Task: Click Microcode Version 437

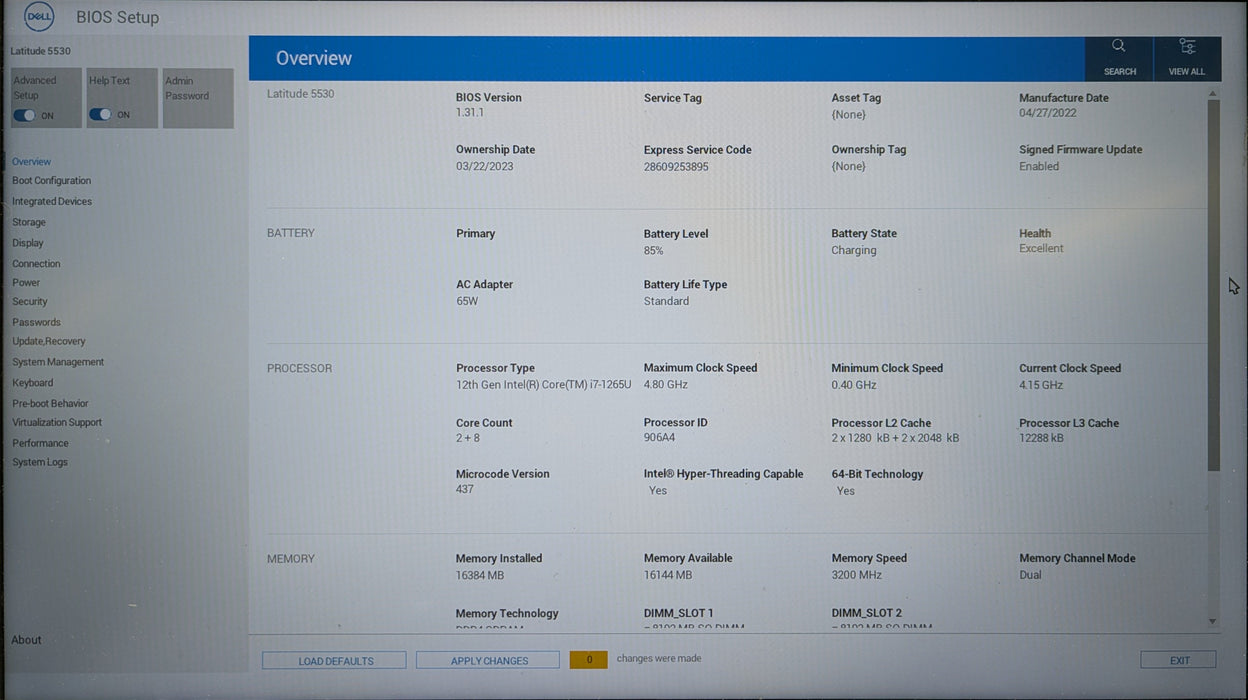Action: point(465,490)
